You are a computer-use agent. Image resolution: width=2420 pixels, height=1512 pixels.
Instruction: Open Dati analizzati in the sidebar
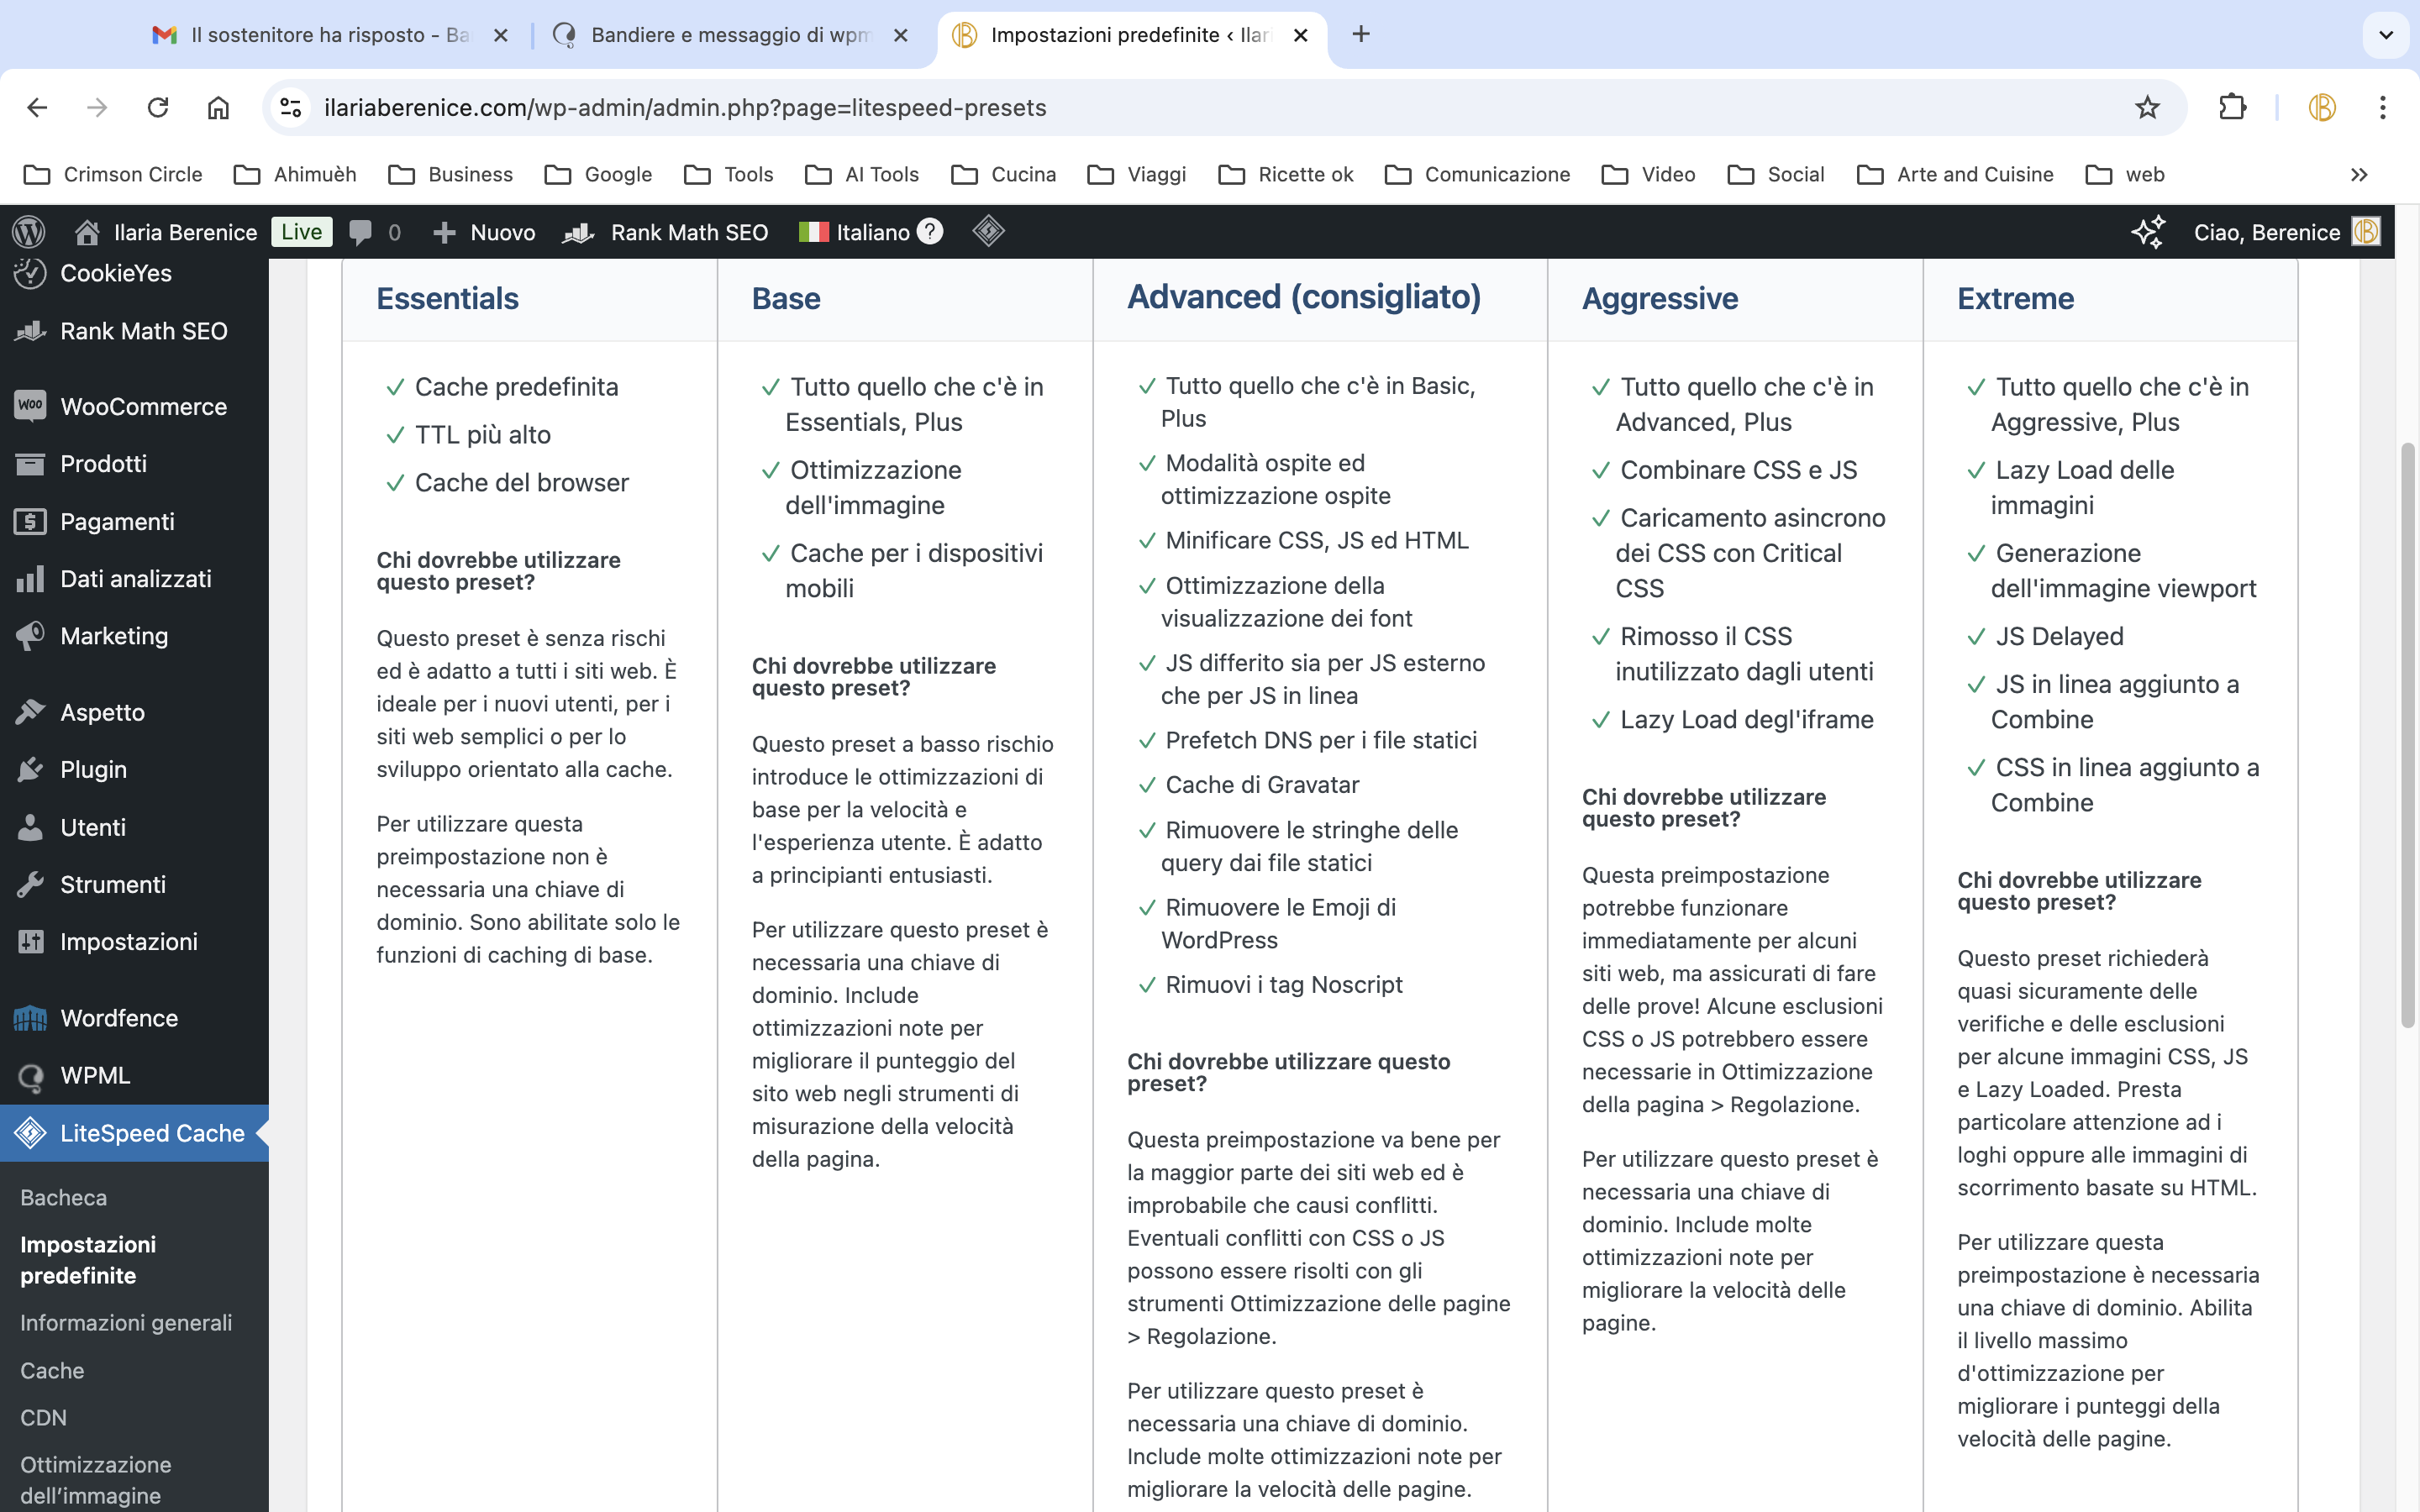[134, 579]
